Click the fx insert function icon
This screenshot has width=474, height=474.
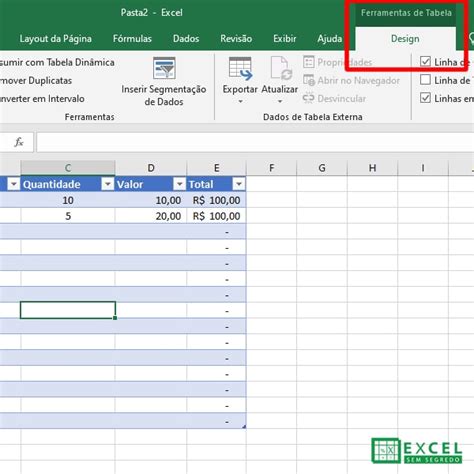(x=19, y=142)
